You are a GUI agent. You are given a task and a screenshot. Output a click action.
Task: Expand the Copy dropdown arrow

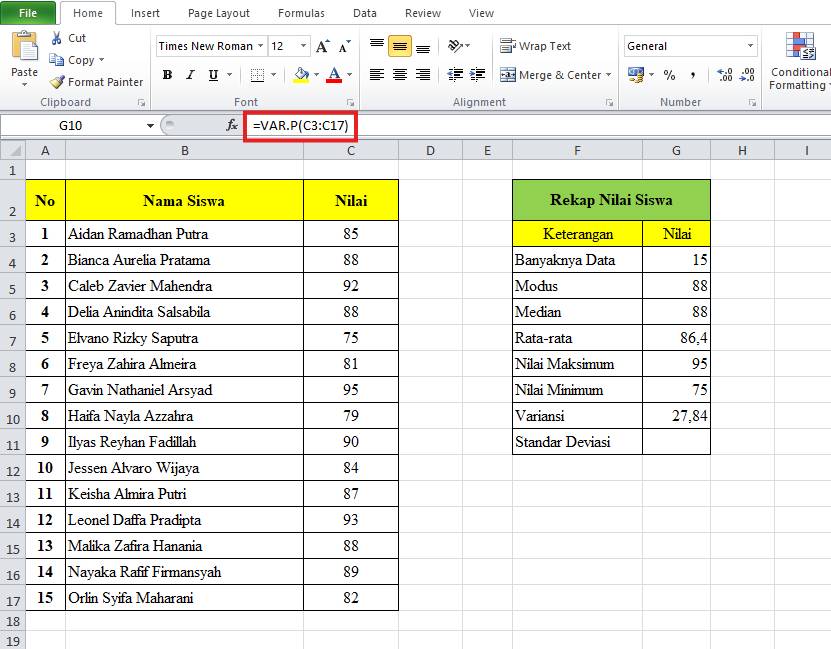pos(101,60)
